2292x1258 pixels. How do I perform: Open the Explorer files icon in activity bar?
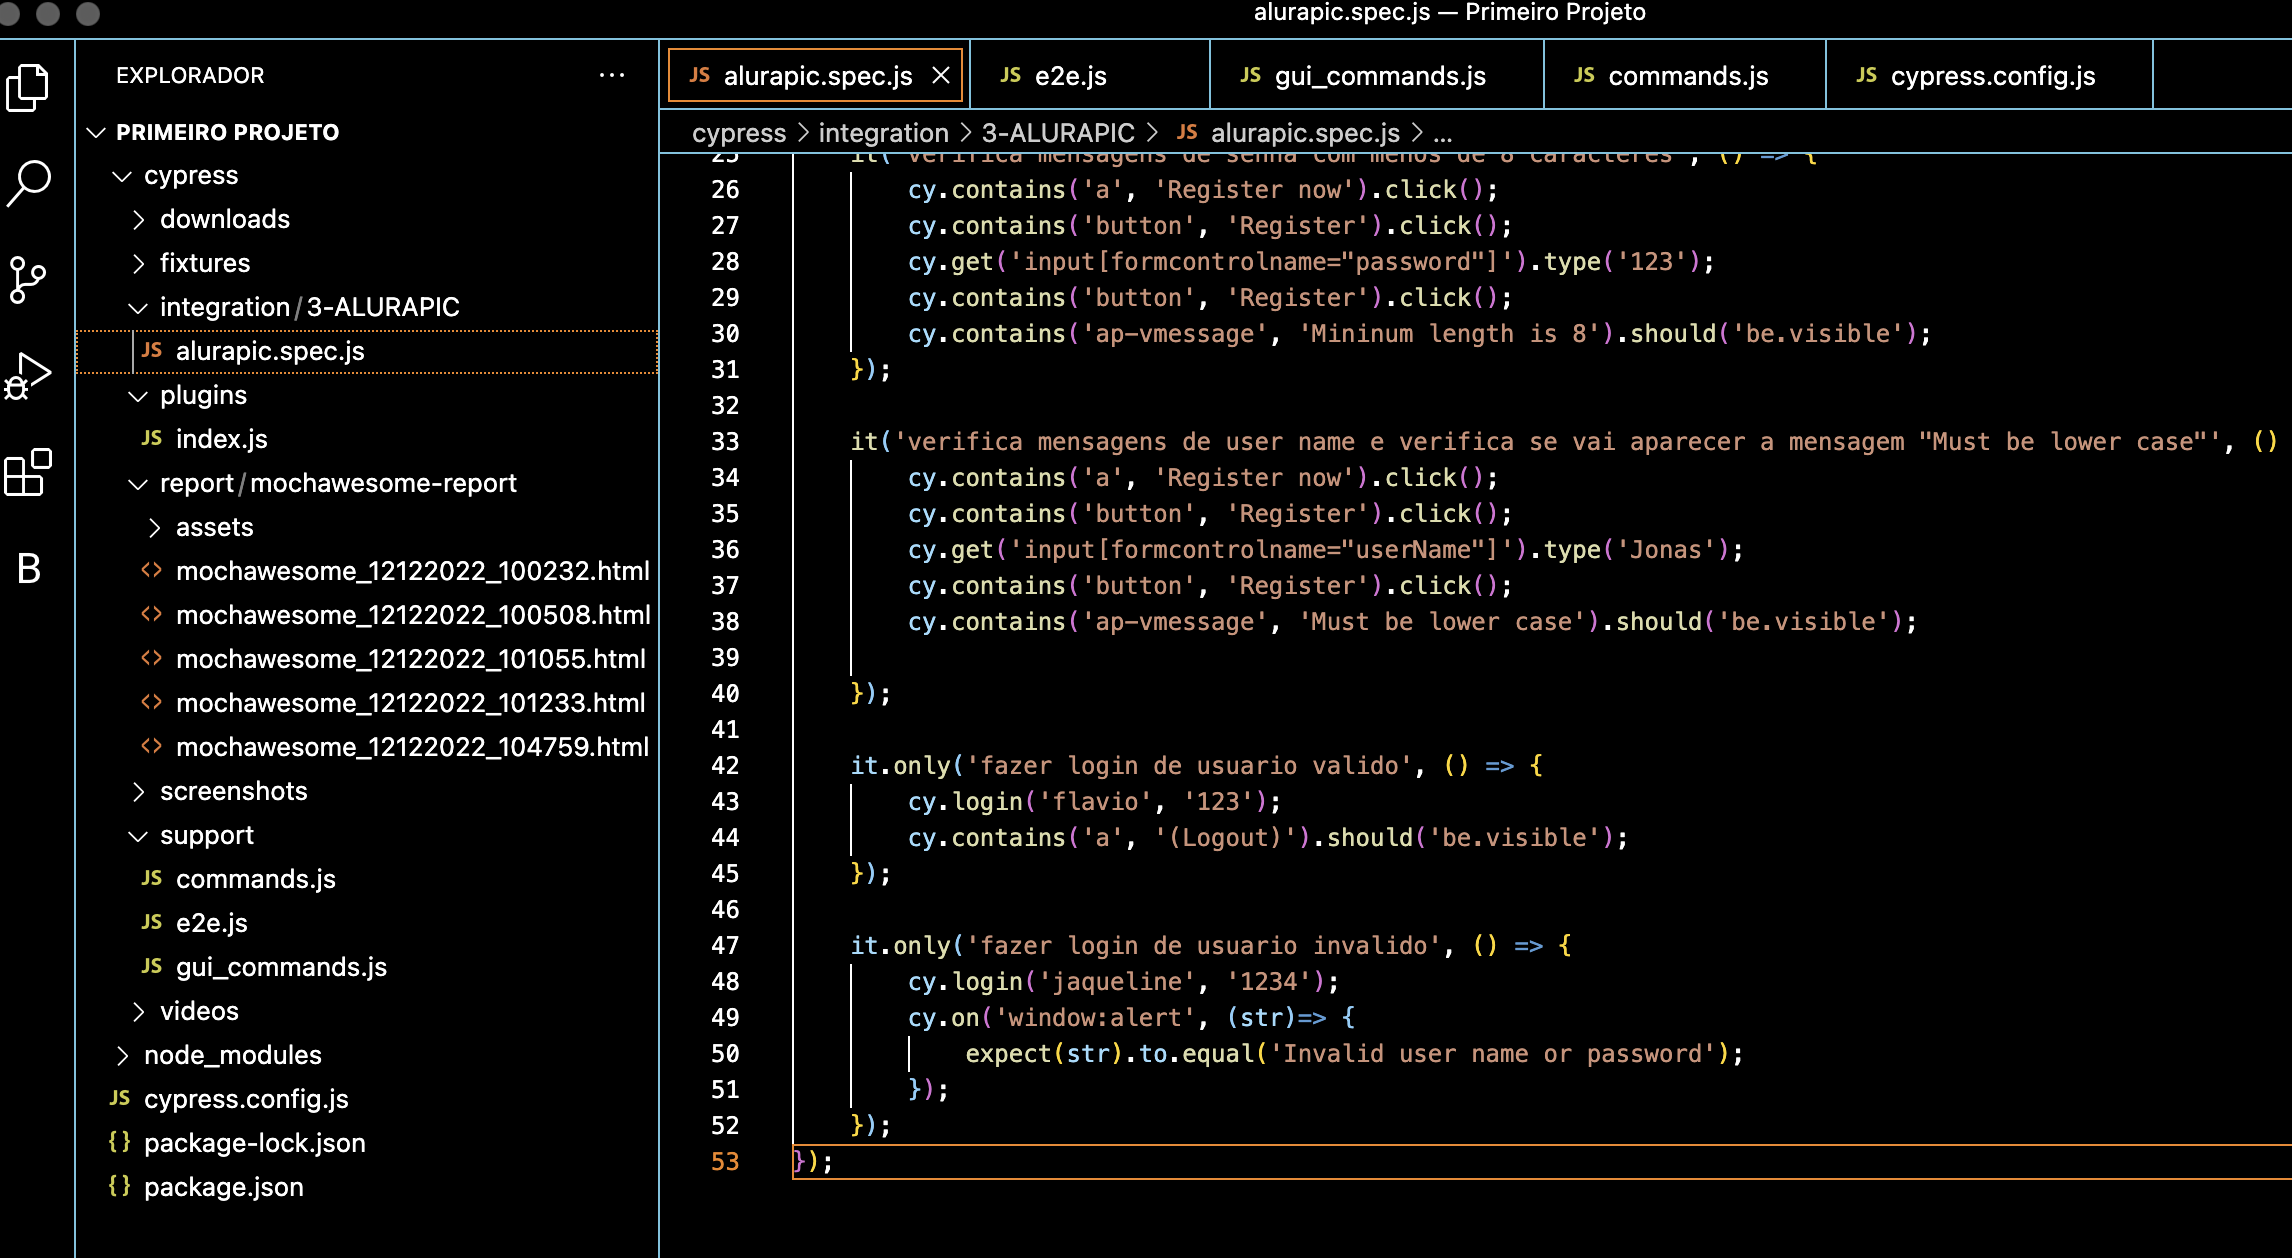[28, 88]
